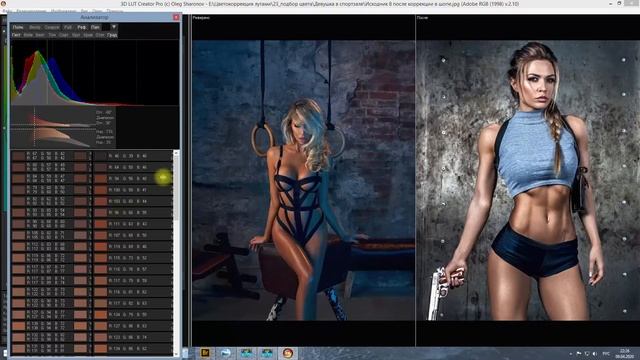Open the 3D LUT Creator taskbar icon
The image size is (640, 360).
pos(287,353)
